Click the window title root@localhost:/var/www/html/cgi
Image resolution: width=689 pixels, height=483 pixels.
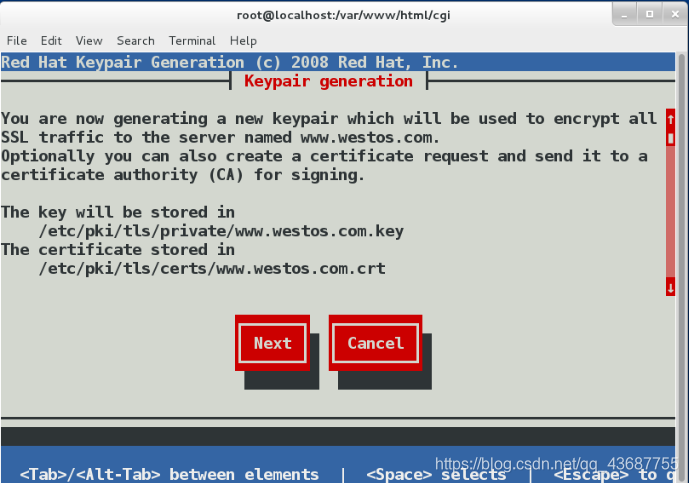point(344,15)
